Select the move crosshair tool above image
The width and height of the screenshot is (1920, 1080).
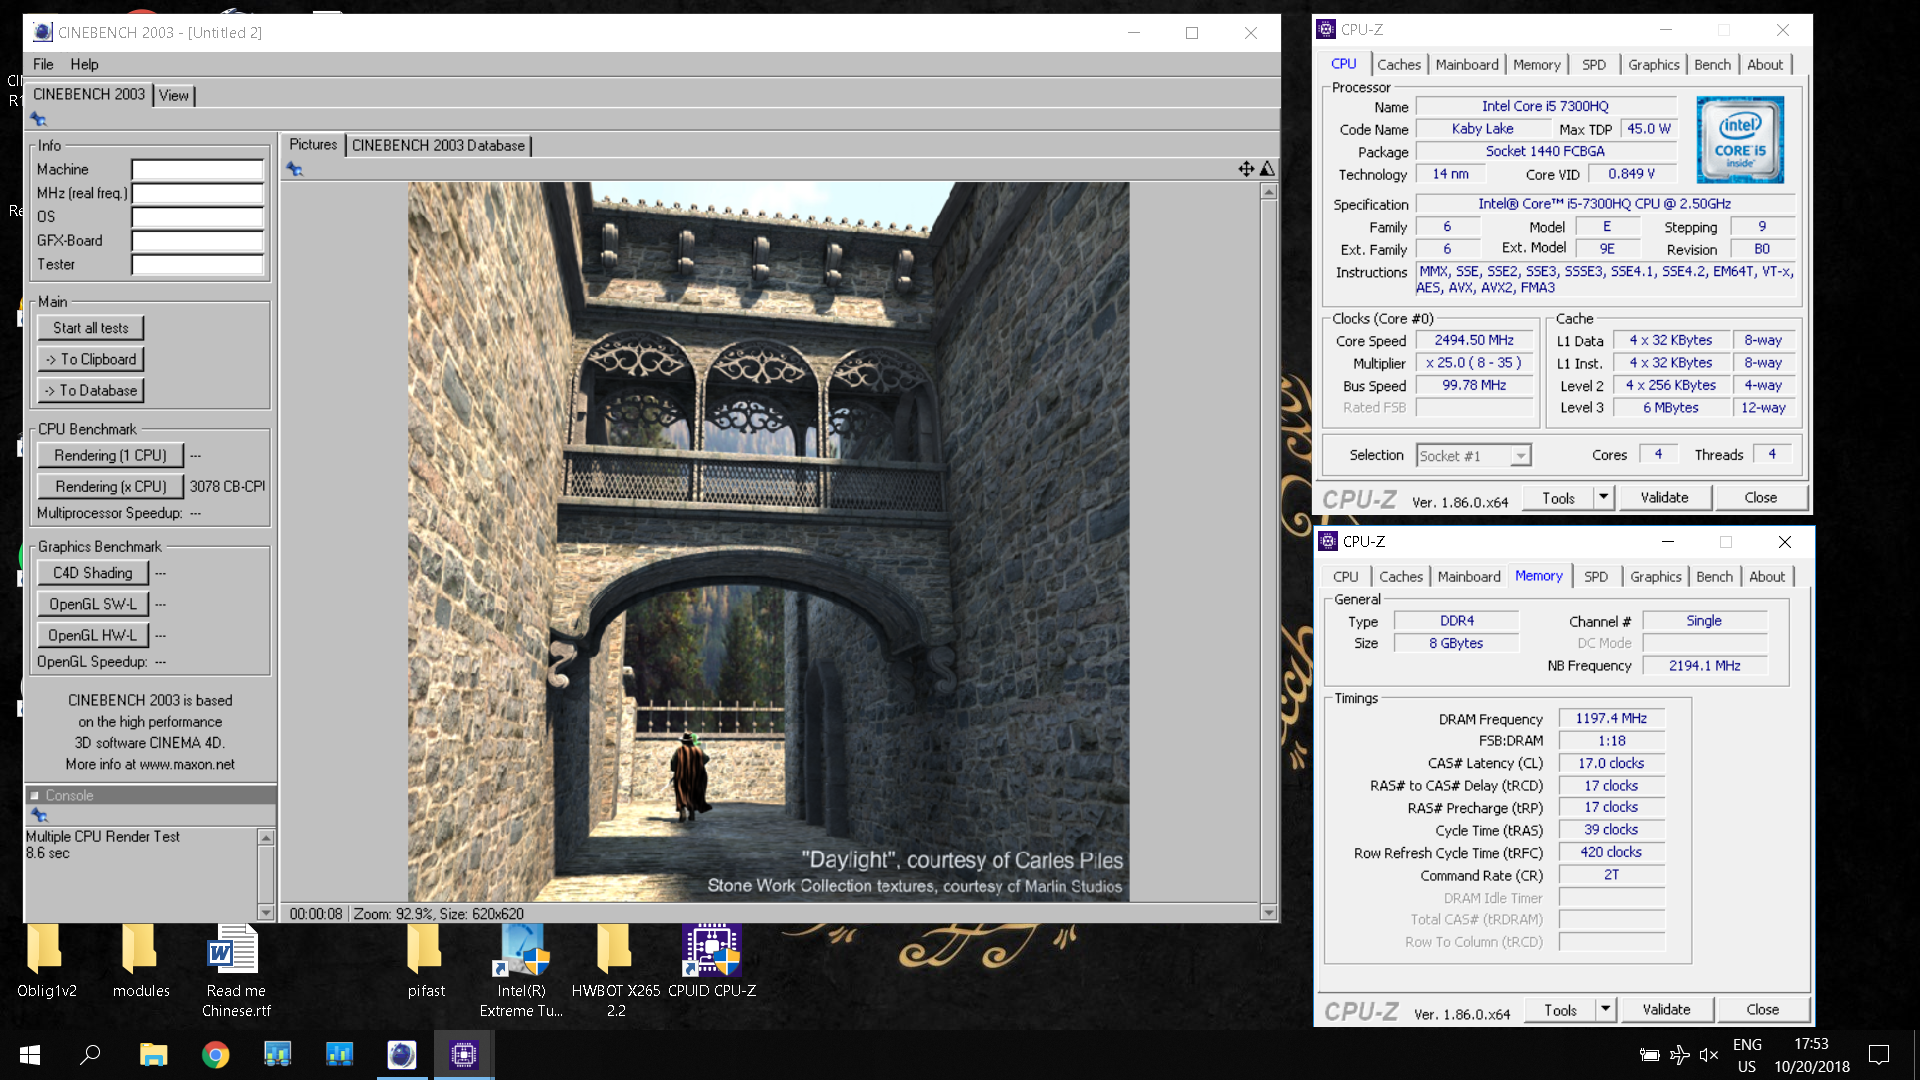click(1246, 169)
